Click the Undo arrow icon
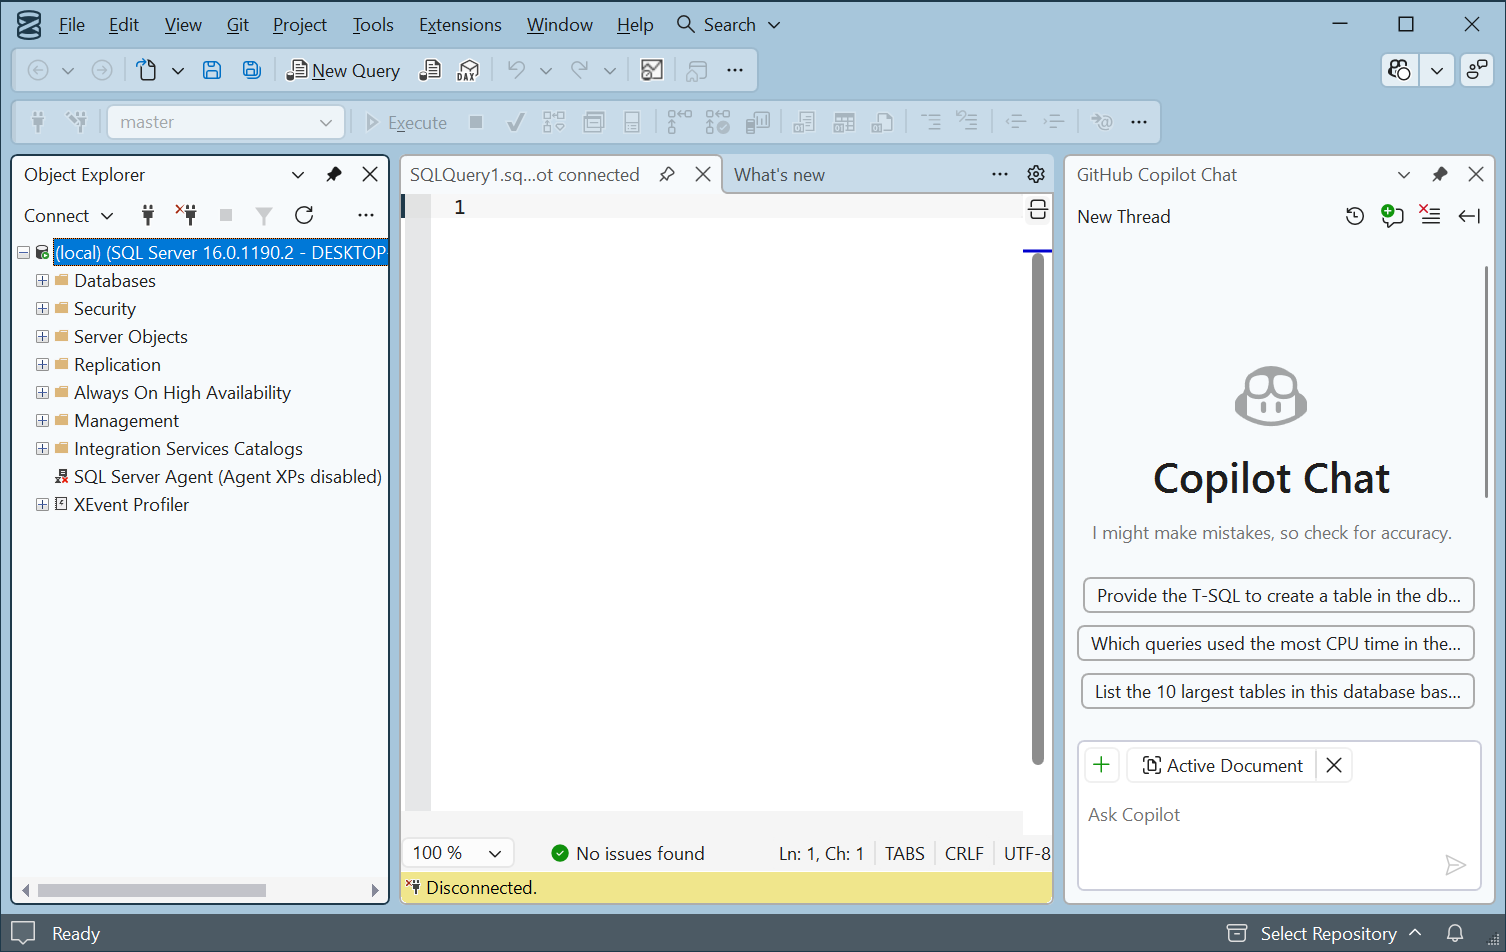This screenshot has width=1506, height=952. tap(516, 70)
